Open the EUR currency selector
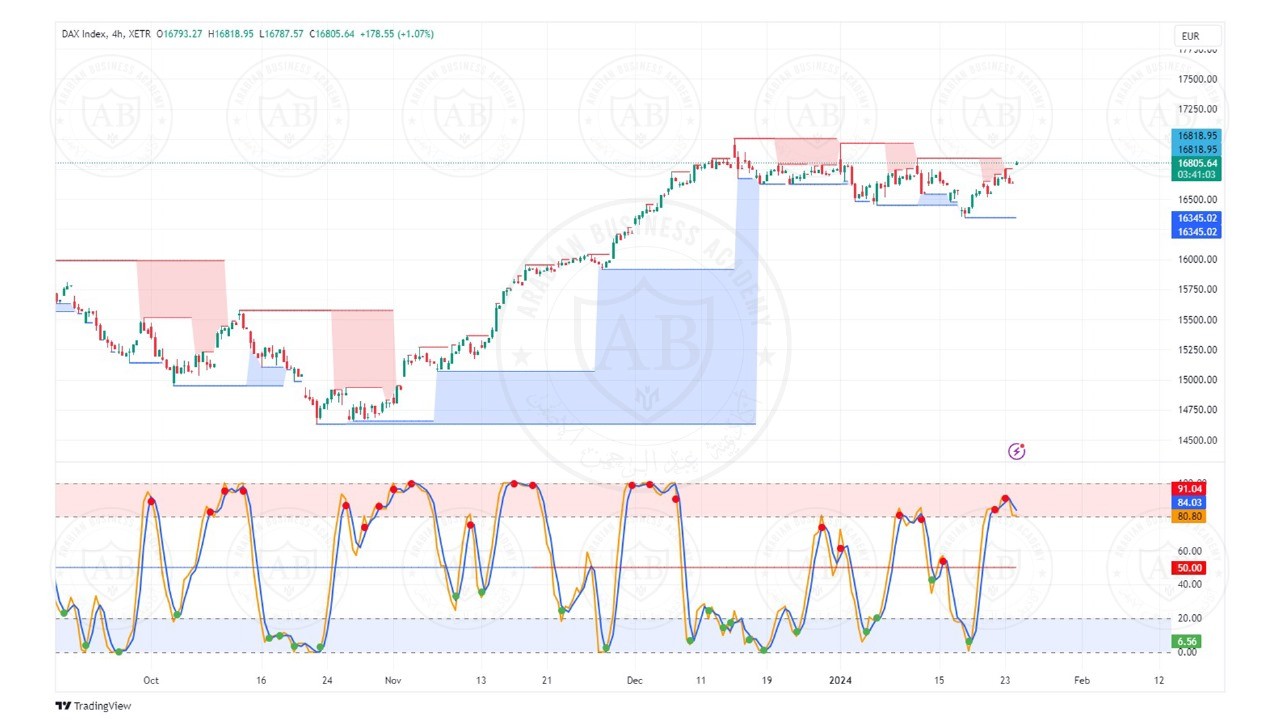Viewport: 1280px width, 720px height. pos(1198,36)
